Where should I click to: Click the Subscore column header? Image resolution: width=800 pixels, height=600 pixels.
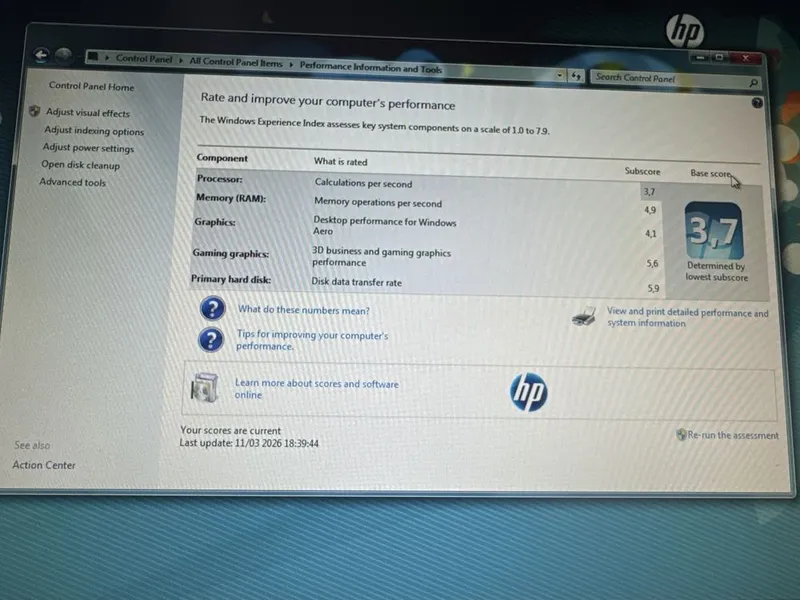642,171
